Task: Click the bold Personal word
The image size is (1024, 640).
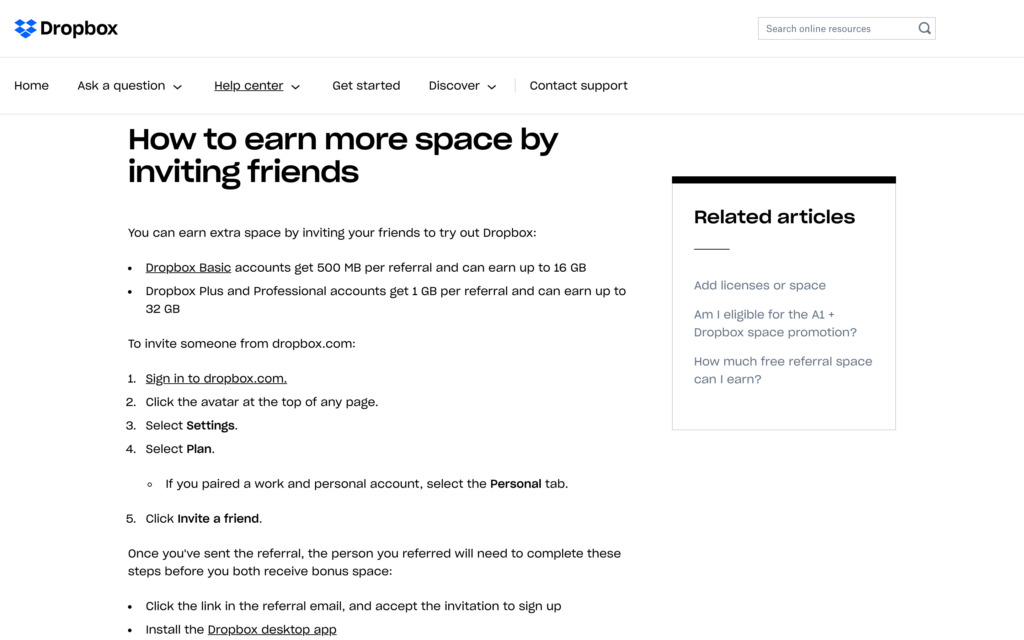Action: tap(515, 484)
